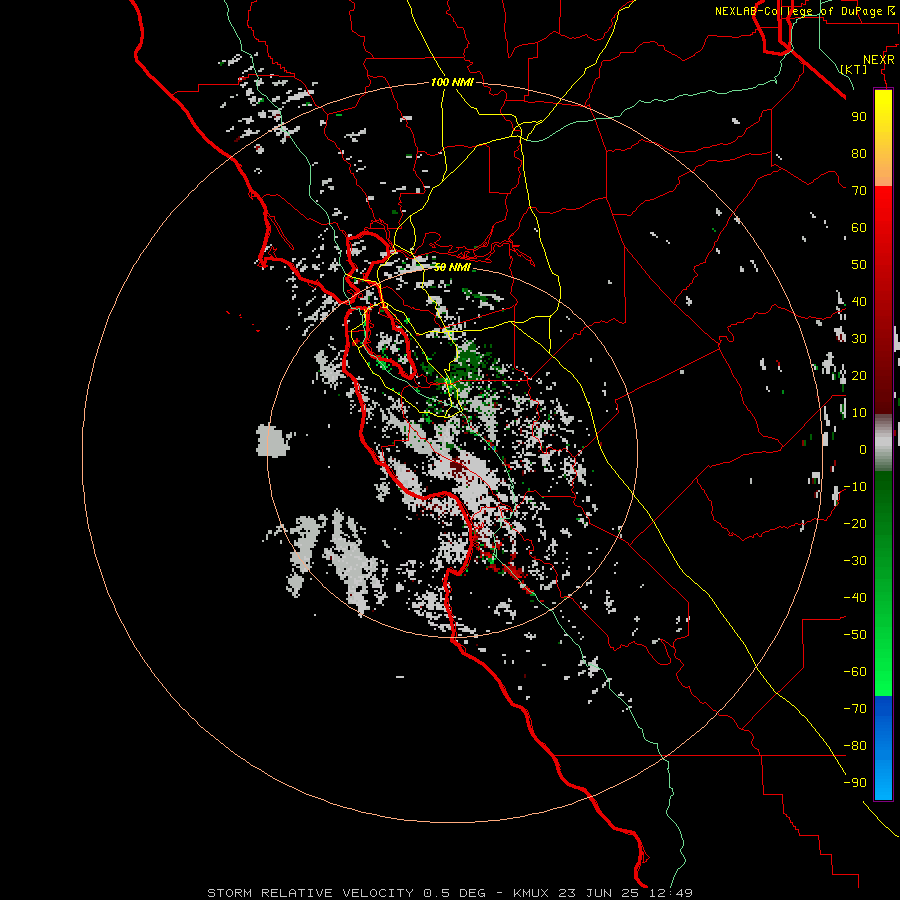Select the positive 60 scale label

click(859, 227)
